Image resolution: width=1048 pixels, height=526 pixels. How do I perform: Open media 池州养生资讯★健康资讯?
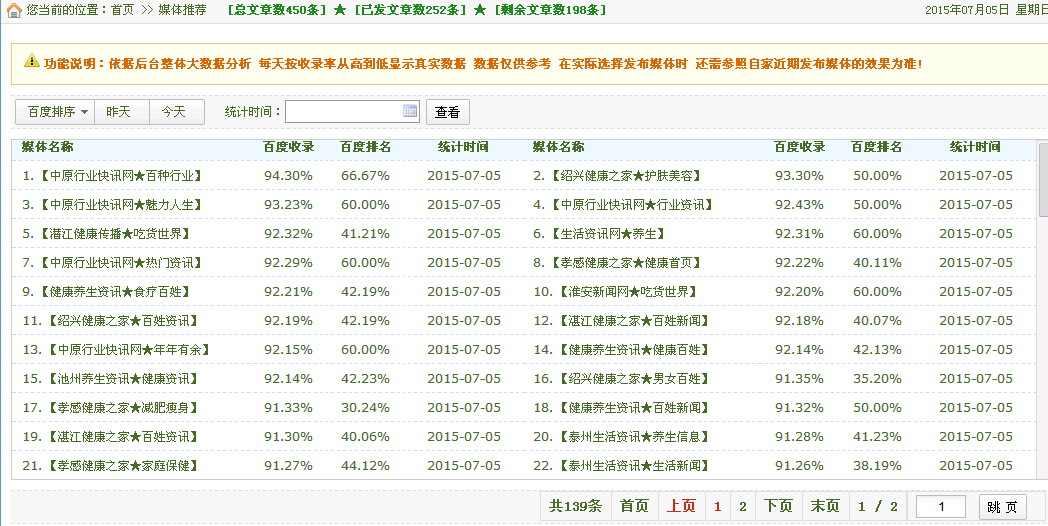[122, 378]
